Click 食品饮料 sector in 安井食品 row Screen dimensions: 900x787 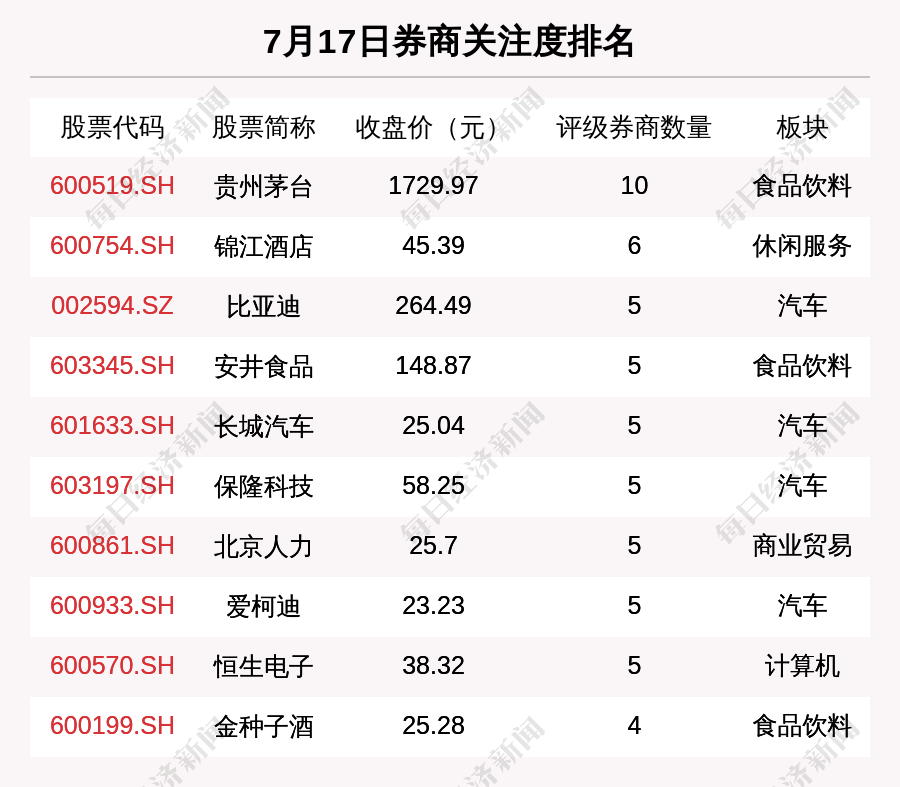(x=802, y=367)
